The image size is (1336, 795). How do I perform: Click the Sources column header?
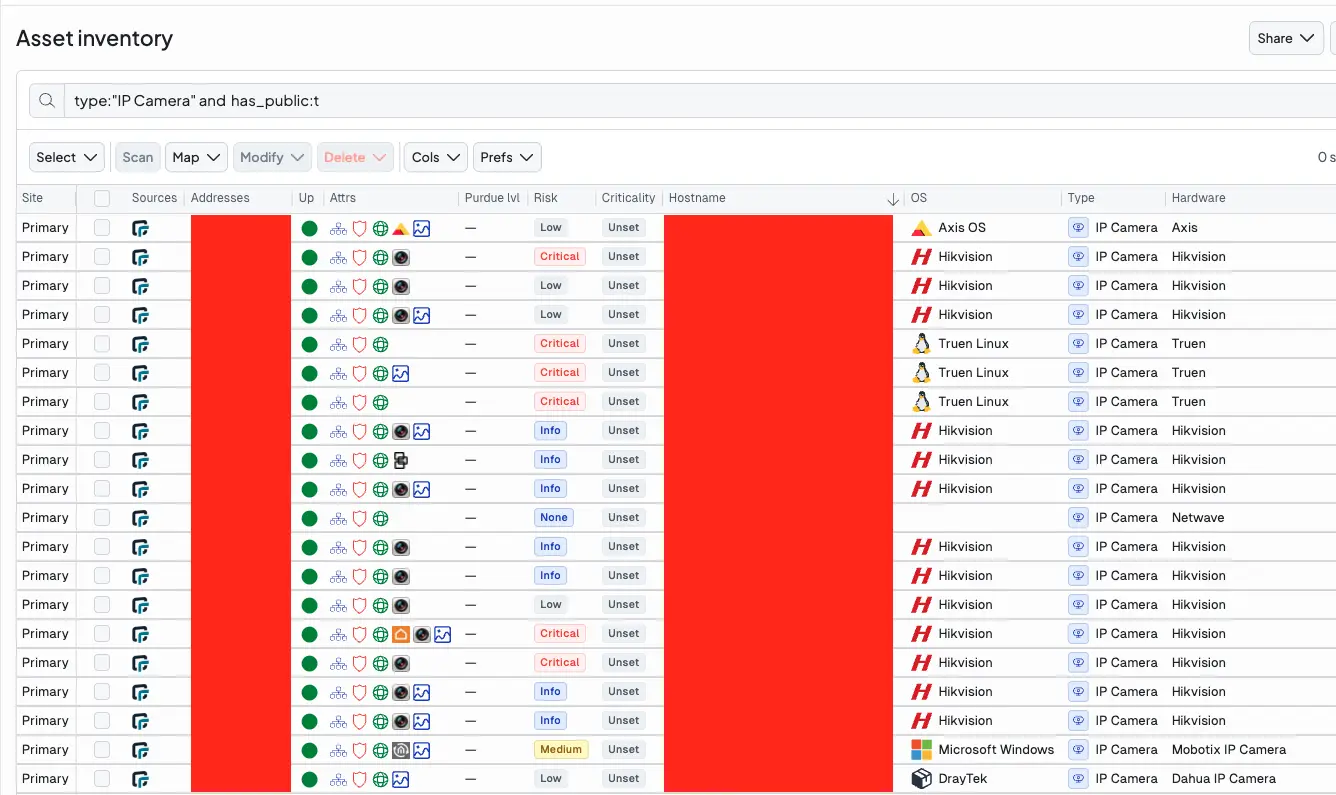[x=154, y=198]
